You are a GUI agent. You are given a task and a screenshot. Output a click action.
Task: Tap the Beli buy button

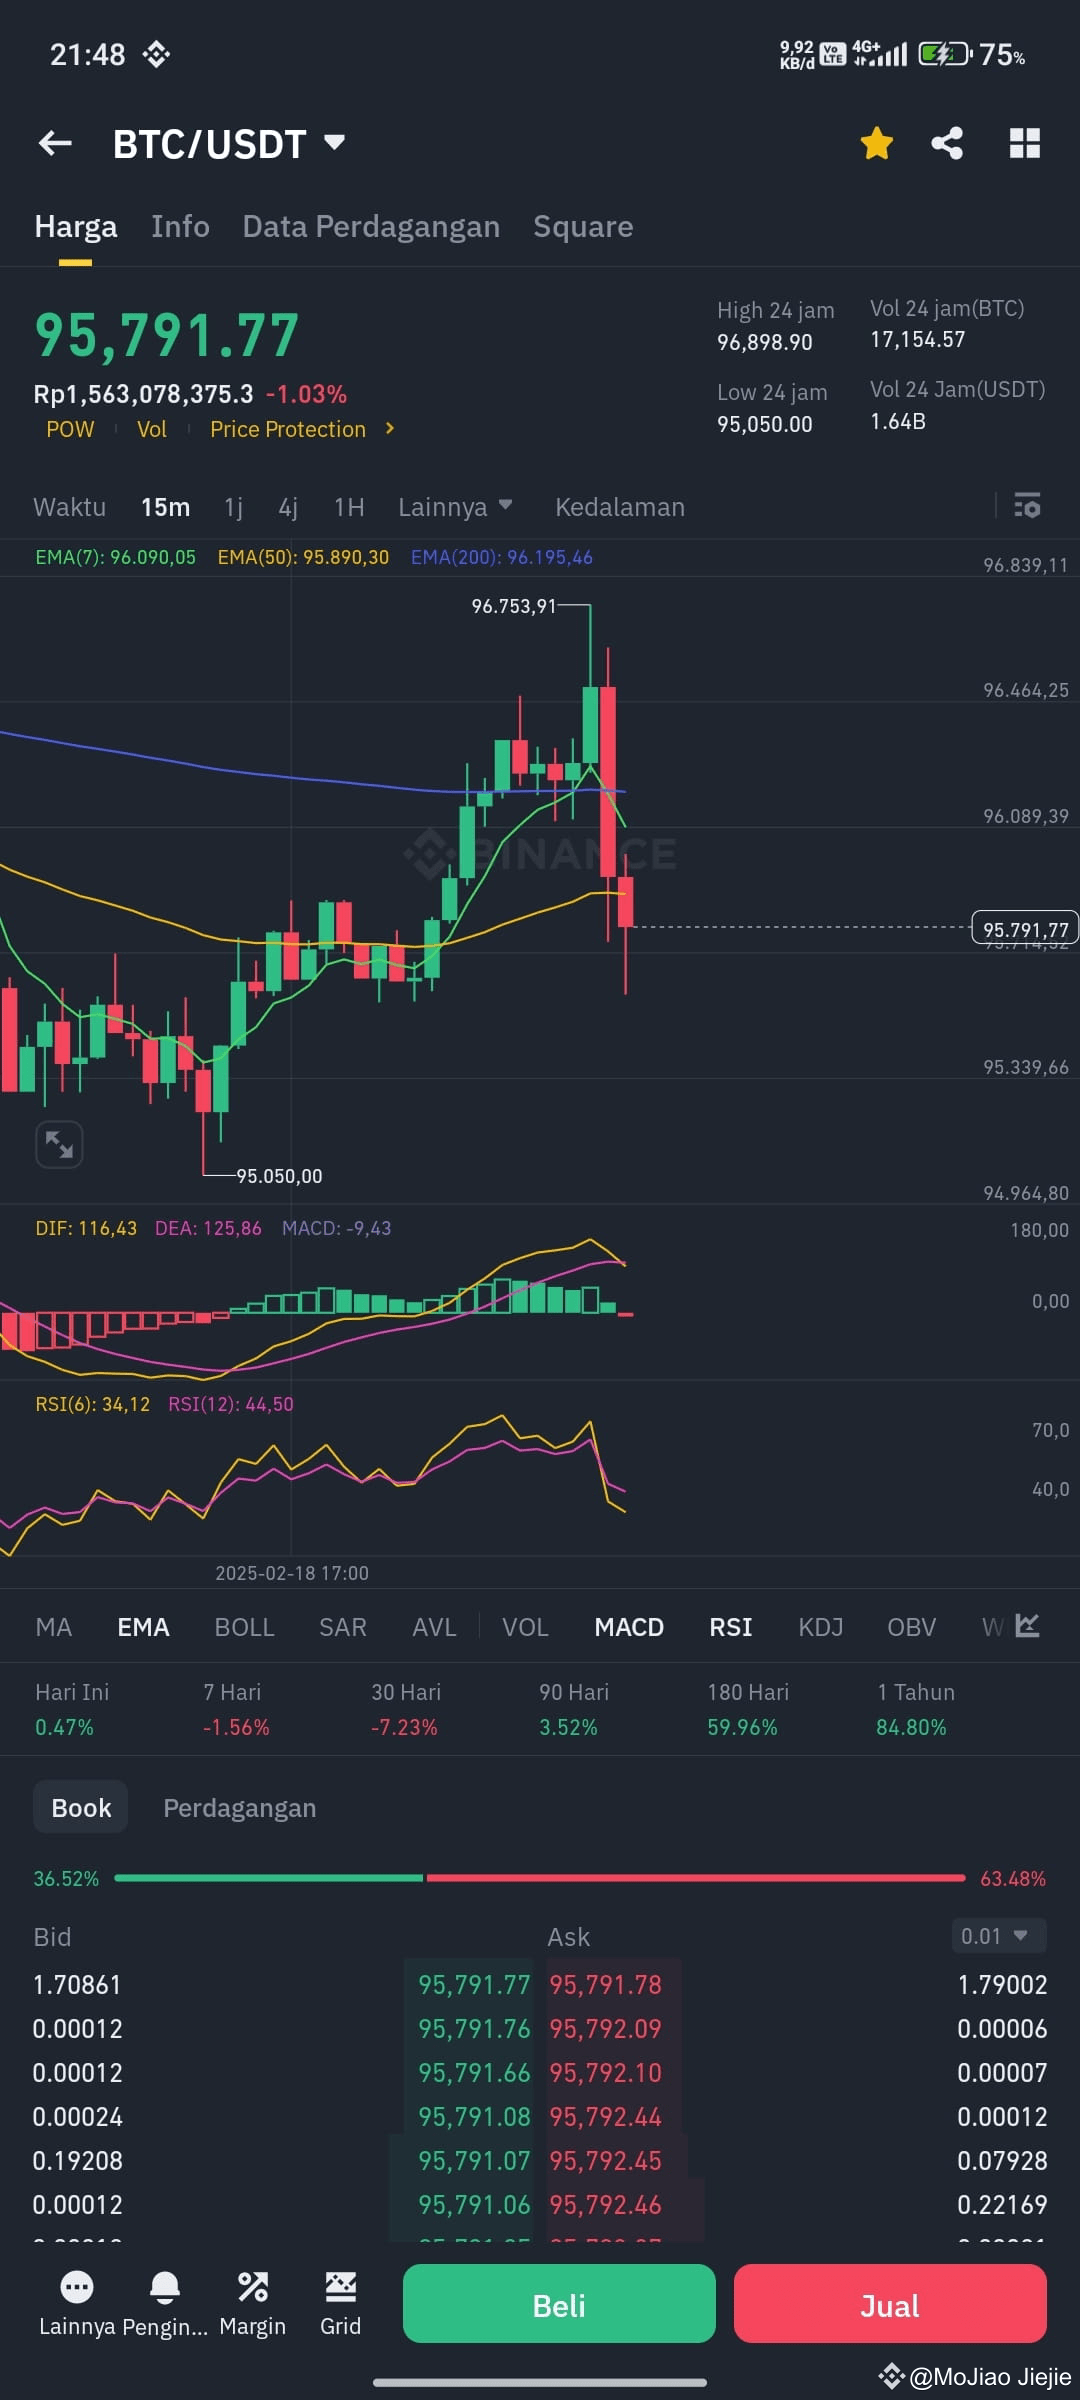point(559,2304)
